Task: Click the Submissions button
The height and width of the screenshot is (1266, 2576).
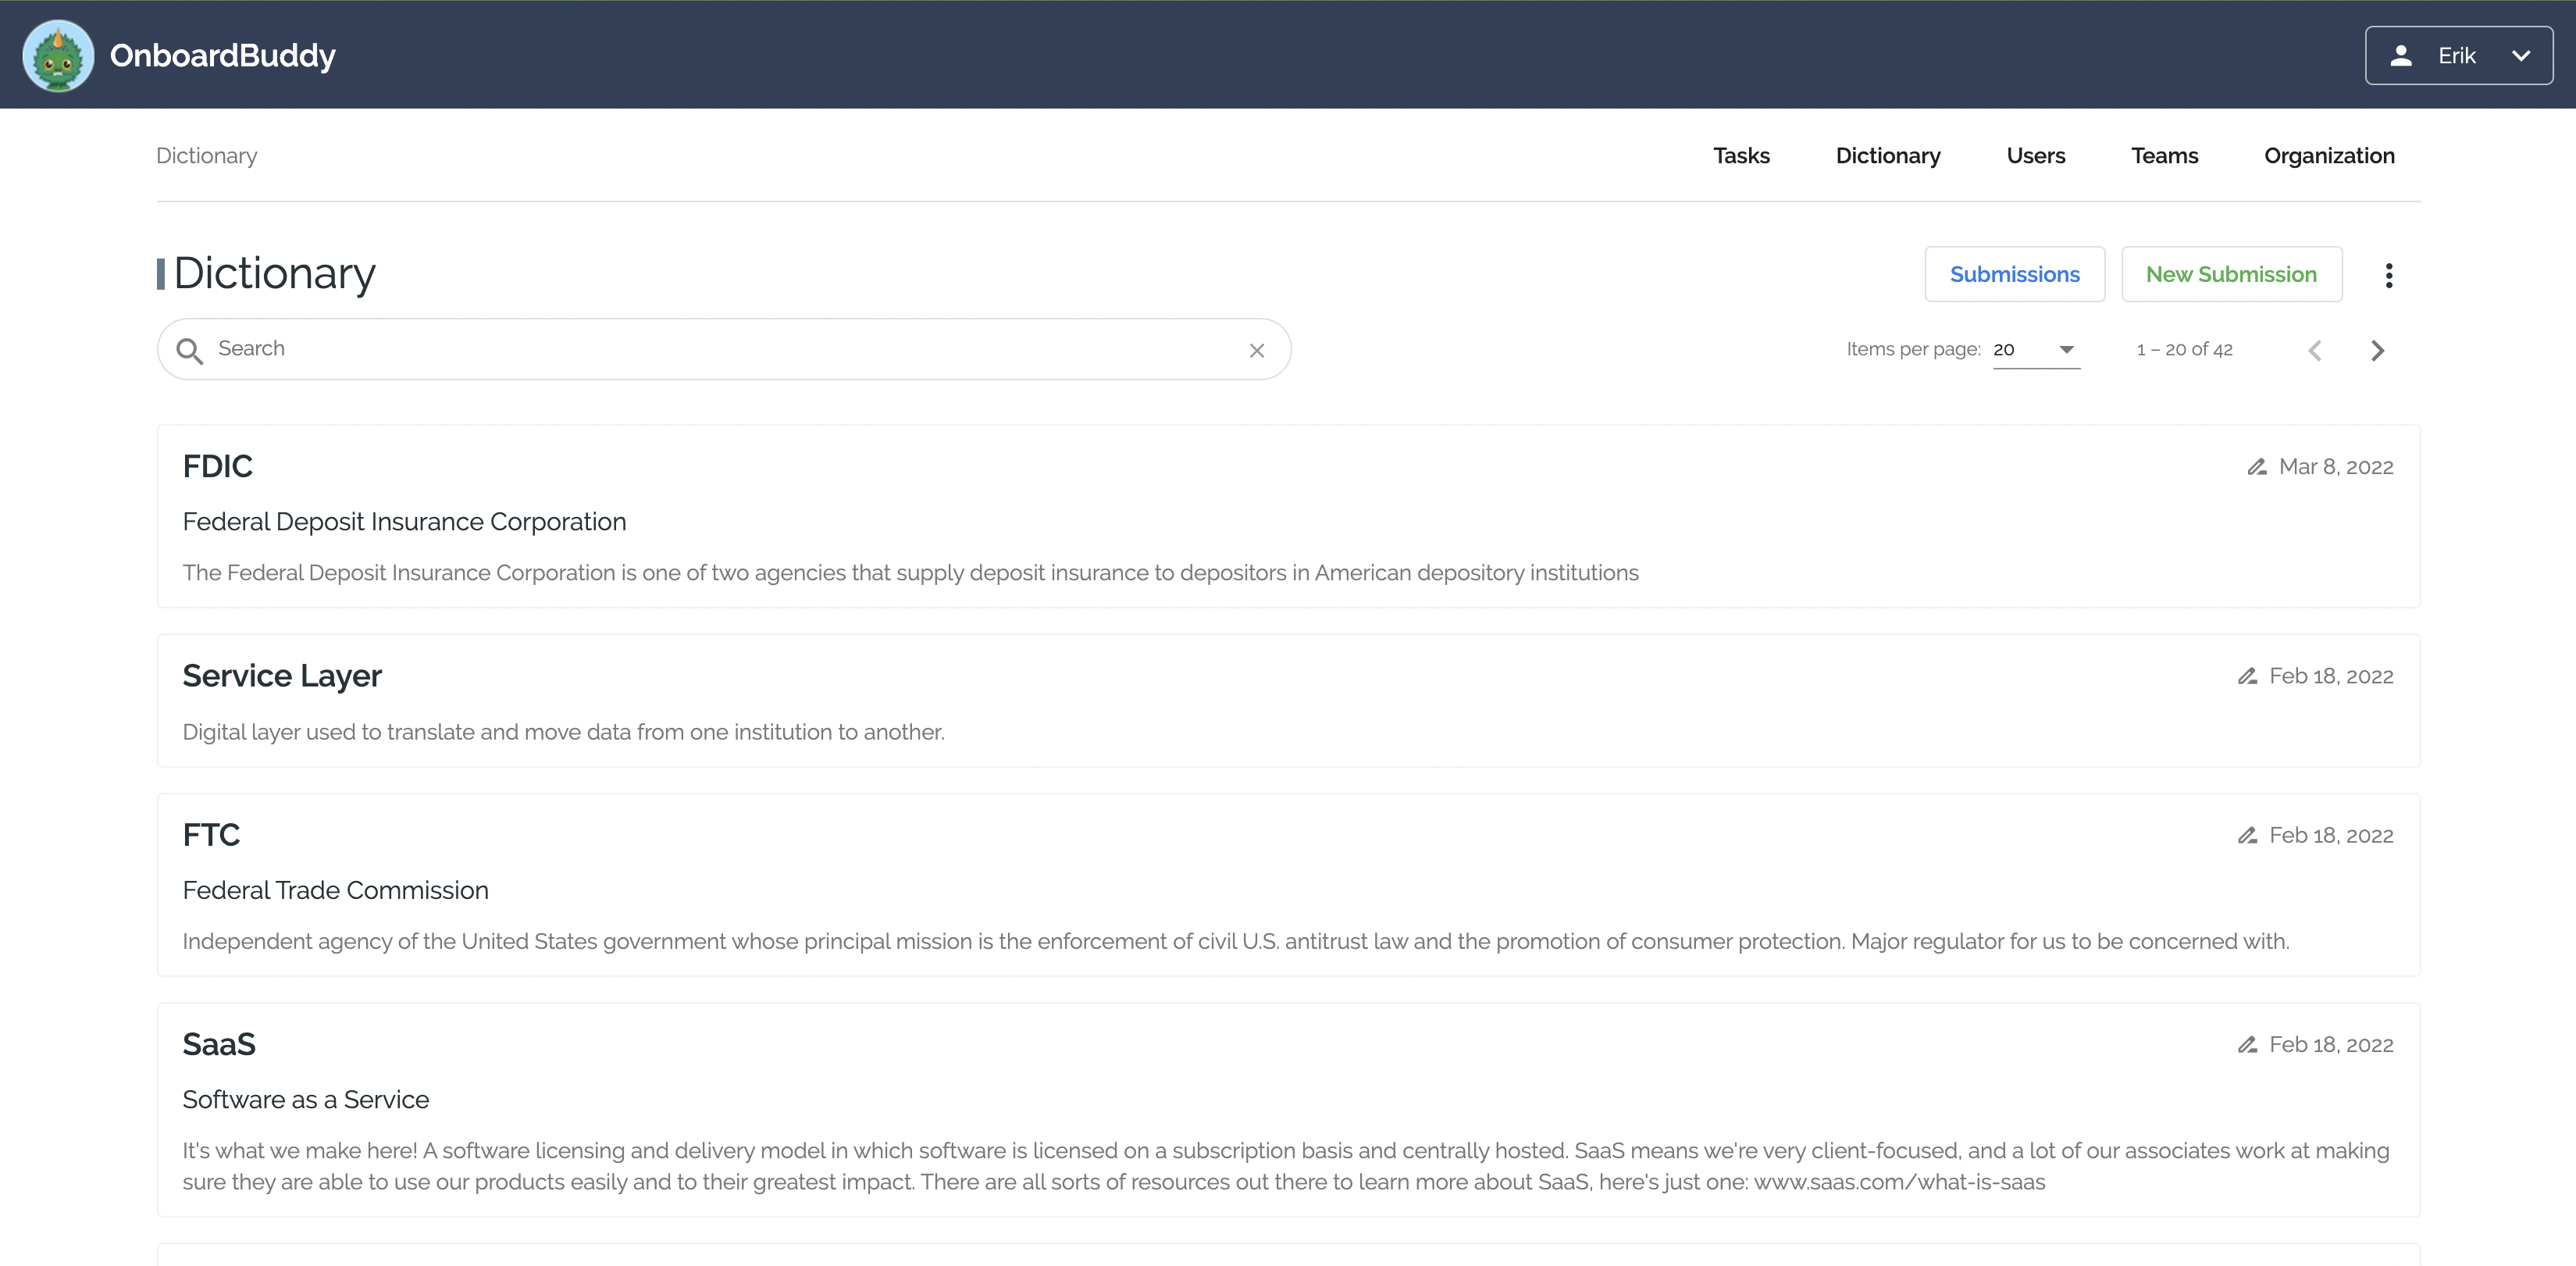Action: tap(2014, 274)
